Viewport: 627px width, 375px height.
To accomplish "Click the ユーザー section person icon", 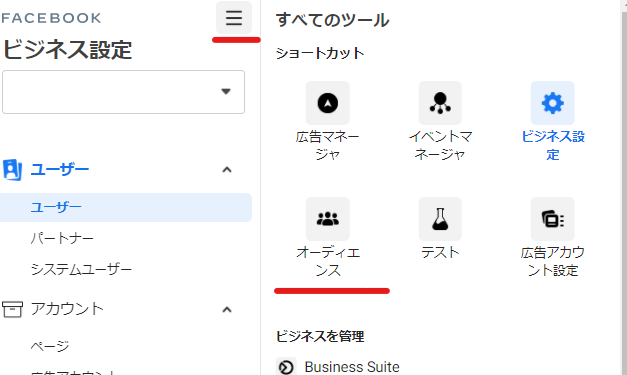I will click(12, 170).
